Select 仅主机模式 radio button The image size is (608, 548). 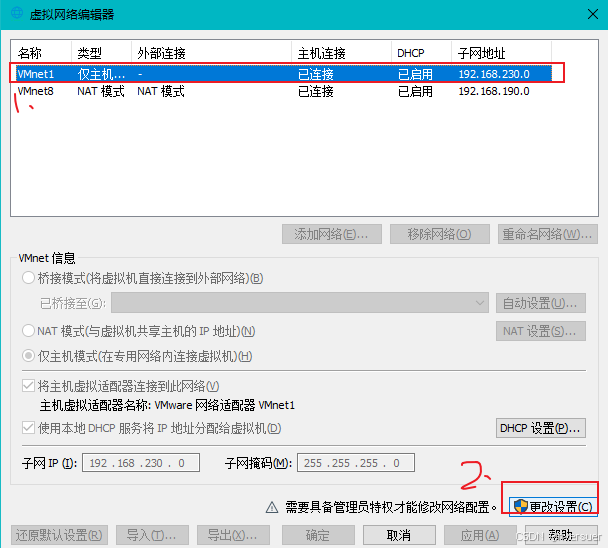28,356
